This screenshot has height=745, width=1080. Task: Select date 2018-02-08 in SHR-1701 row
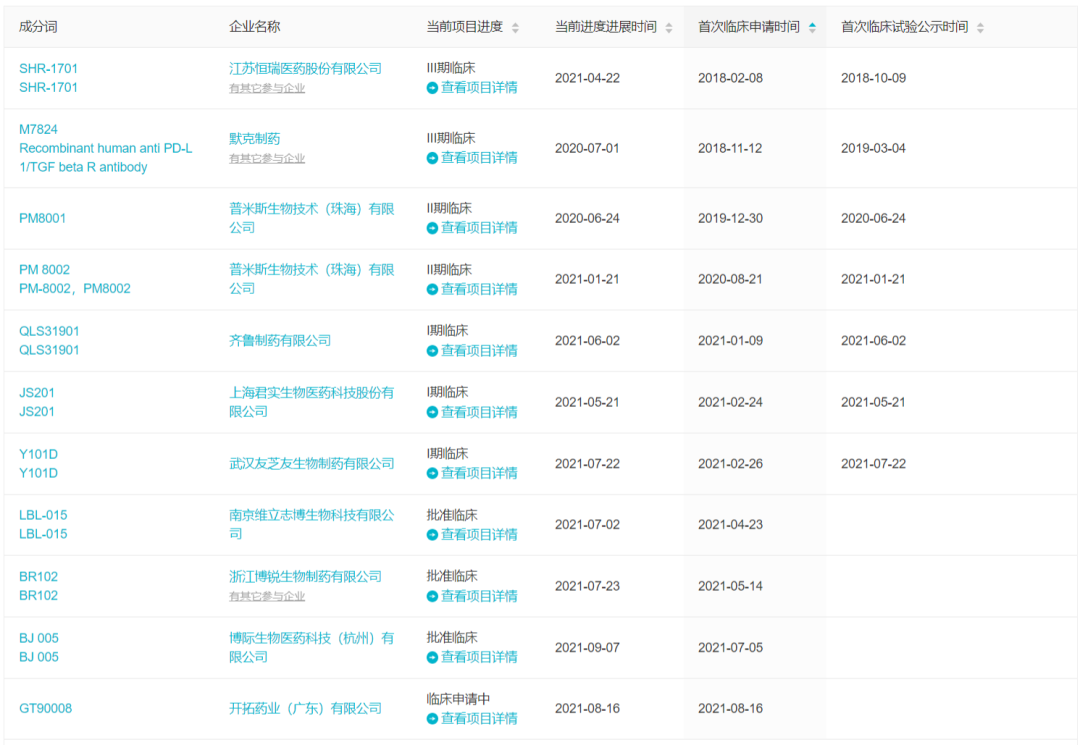[730, 78]
